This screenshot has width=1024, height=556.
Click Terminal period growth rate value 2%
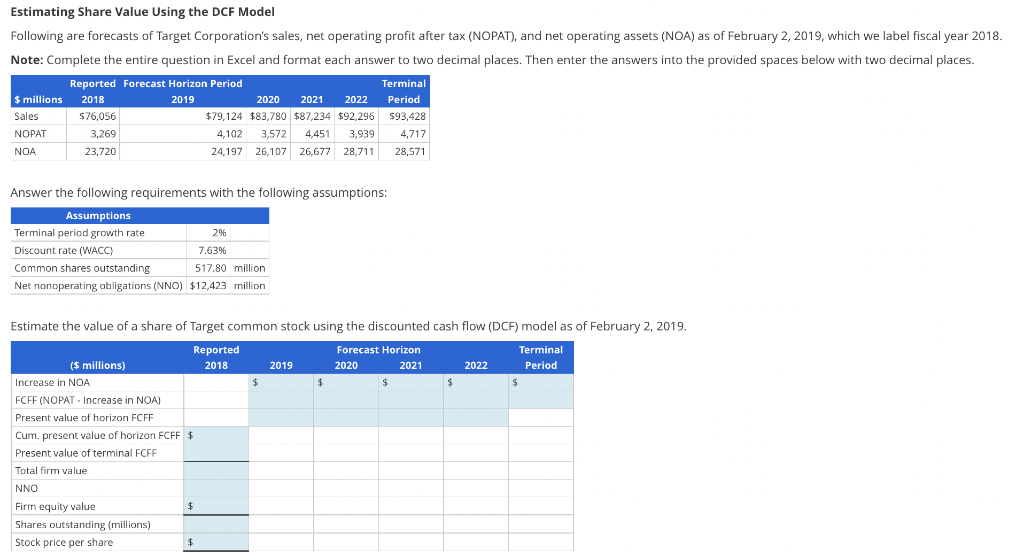(219, 233)
